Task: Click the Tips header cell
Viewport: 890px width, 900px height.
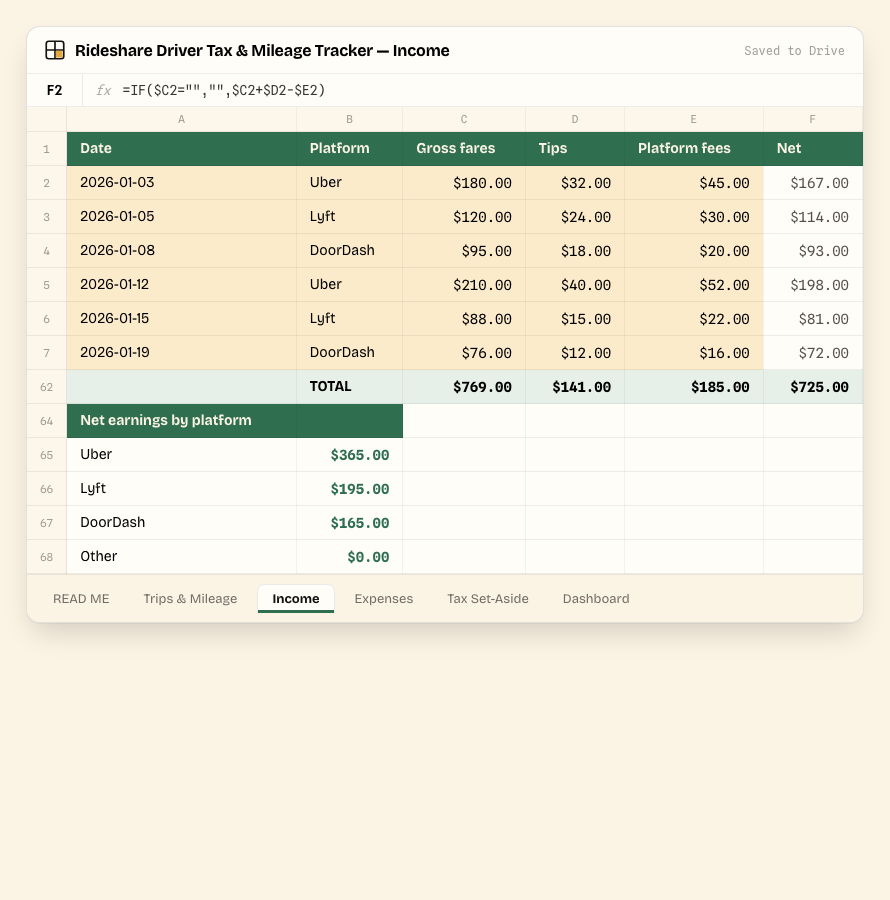Action: (575, 149)
